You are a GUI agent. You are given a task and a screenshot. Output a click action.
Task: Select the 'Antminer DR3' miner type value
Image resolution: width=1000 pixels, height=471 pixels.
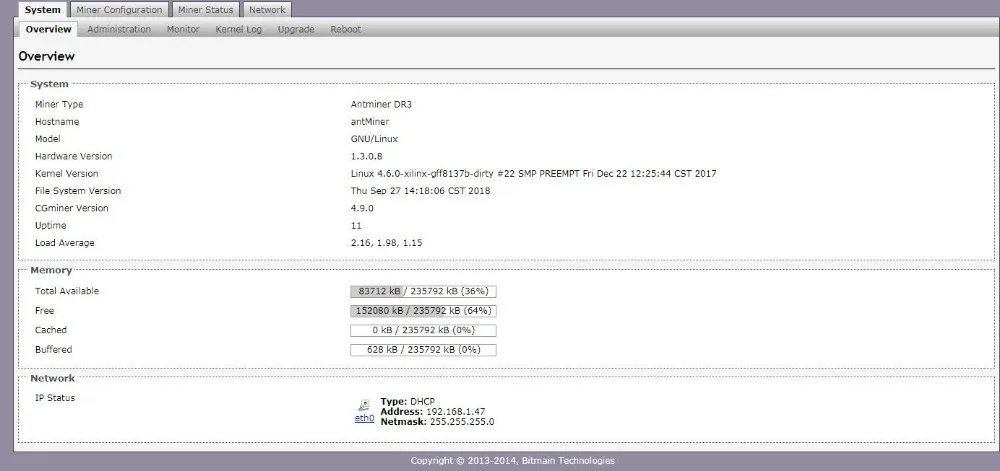(381, 105)
